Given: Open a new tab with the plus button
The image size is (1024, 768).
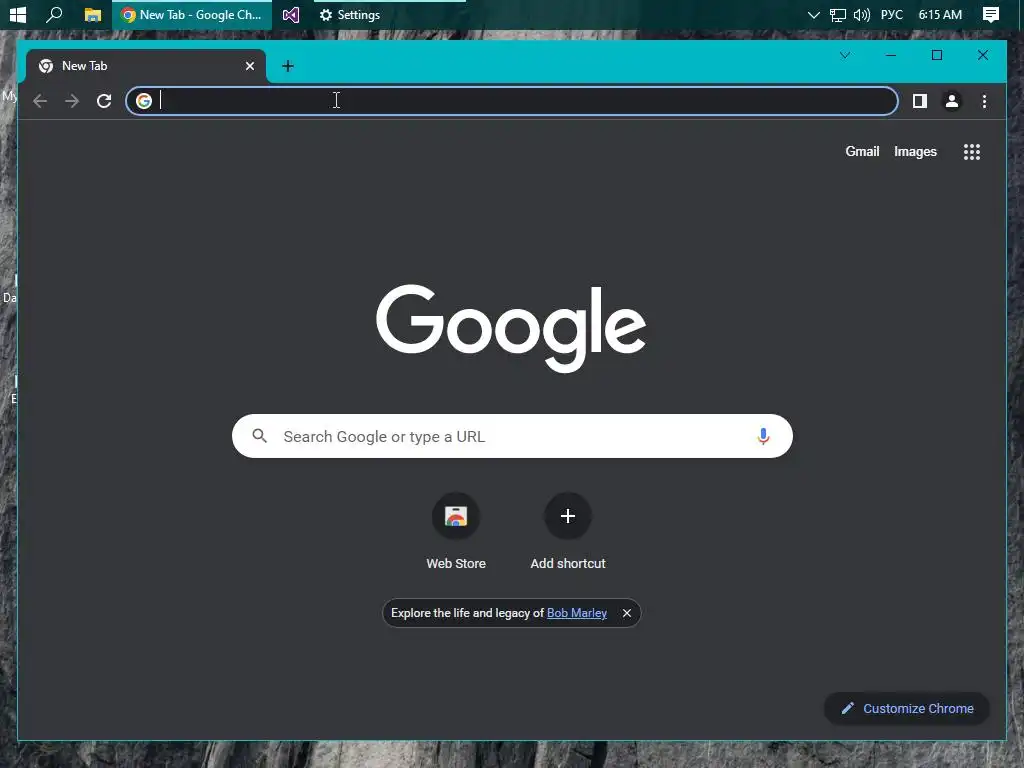Looking at the screenshot, I should coord(288,66).
